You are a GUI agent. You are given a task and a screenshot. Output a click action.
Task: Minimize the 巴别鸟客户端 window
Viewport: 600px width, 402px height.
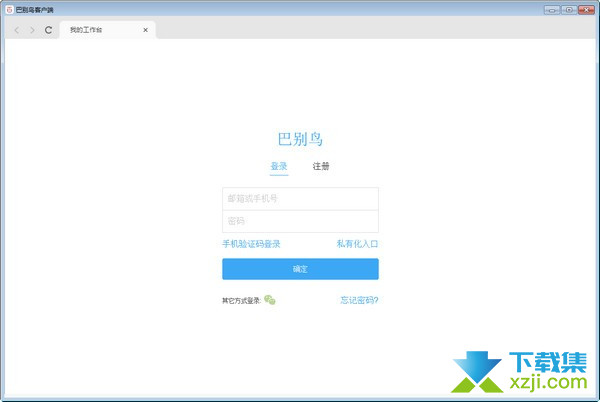click(x=552, y=10)
